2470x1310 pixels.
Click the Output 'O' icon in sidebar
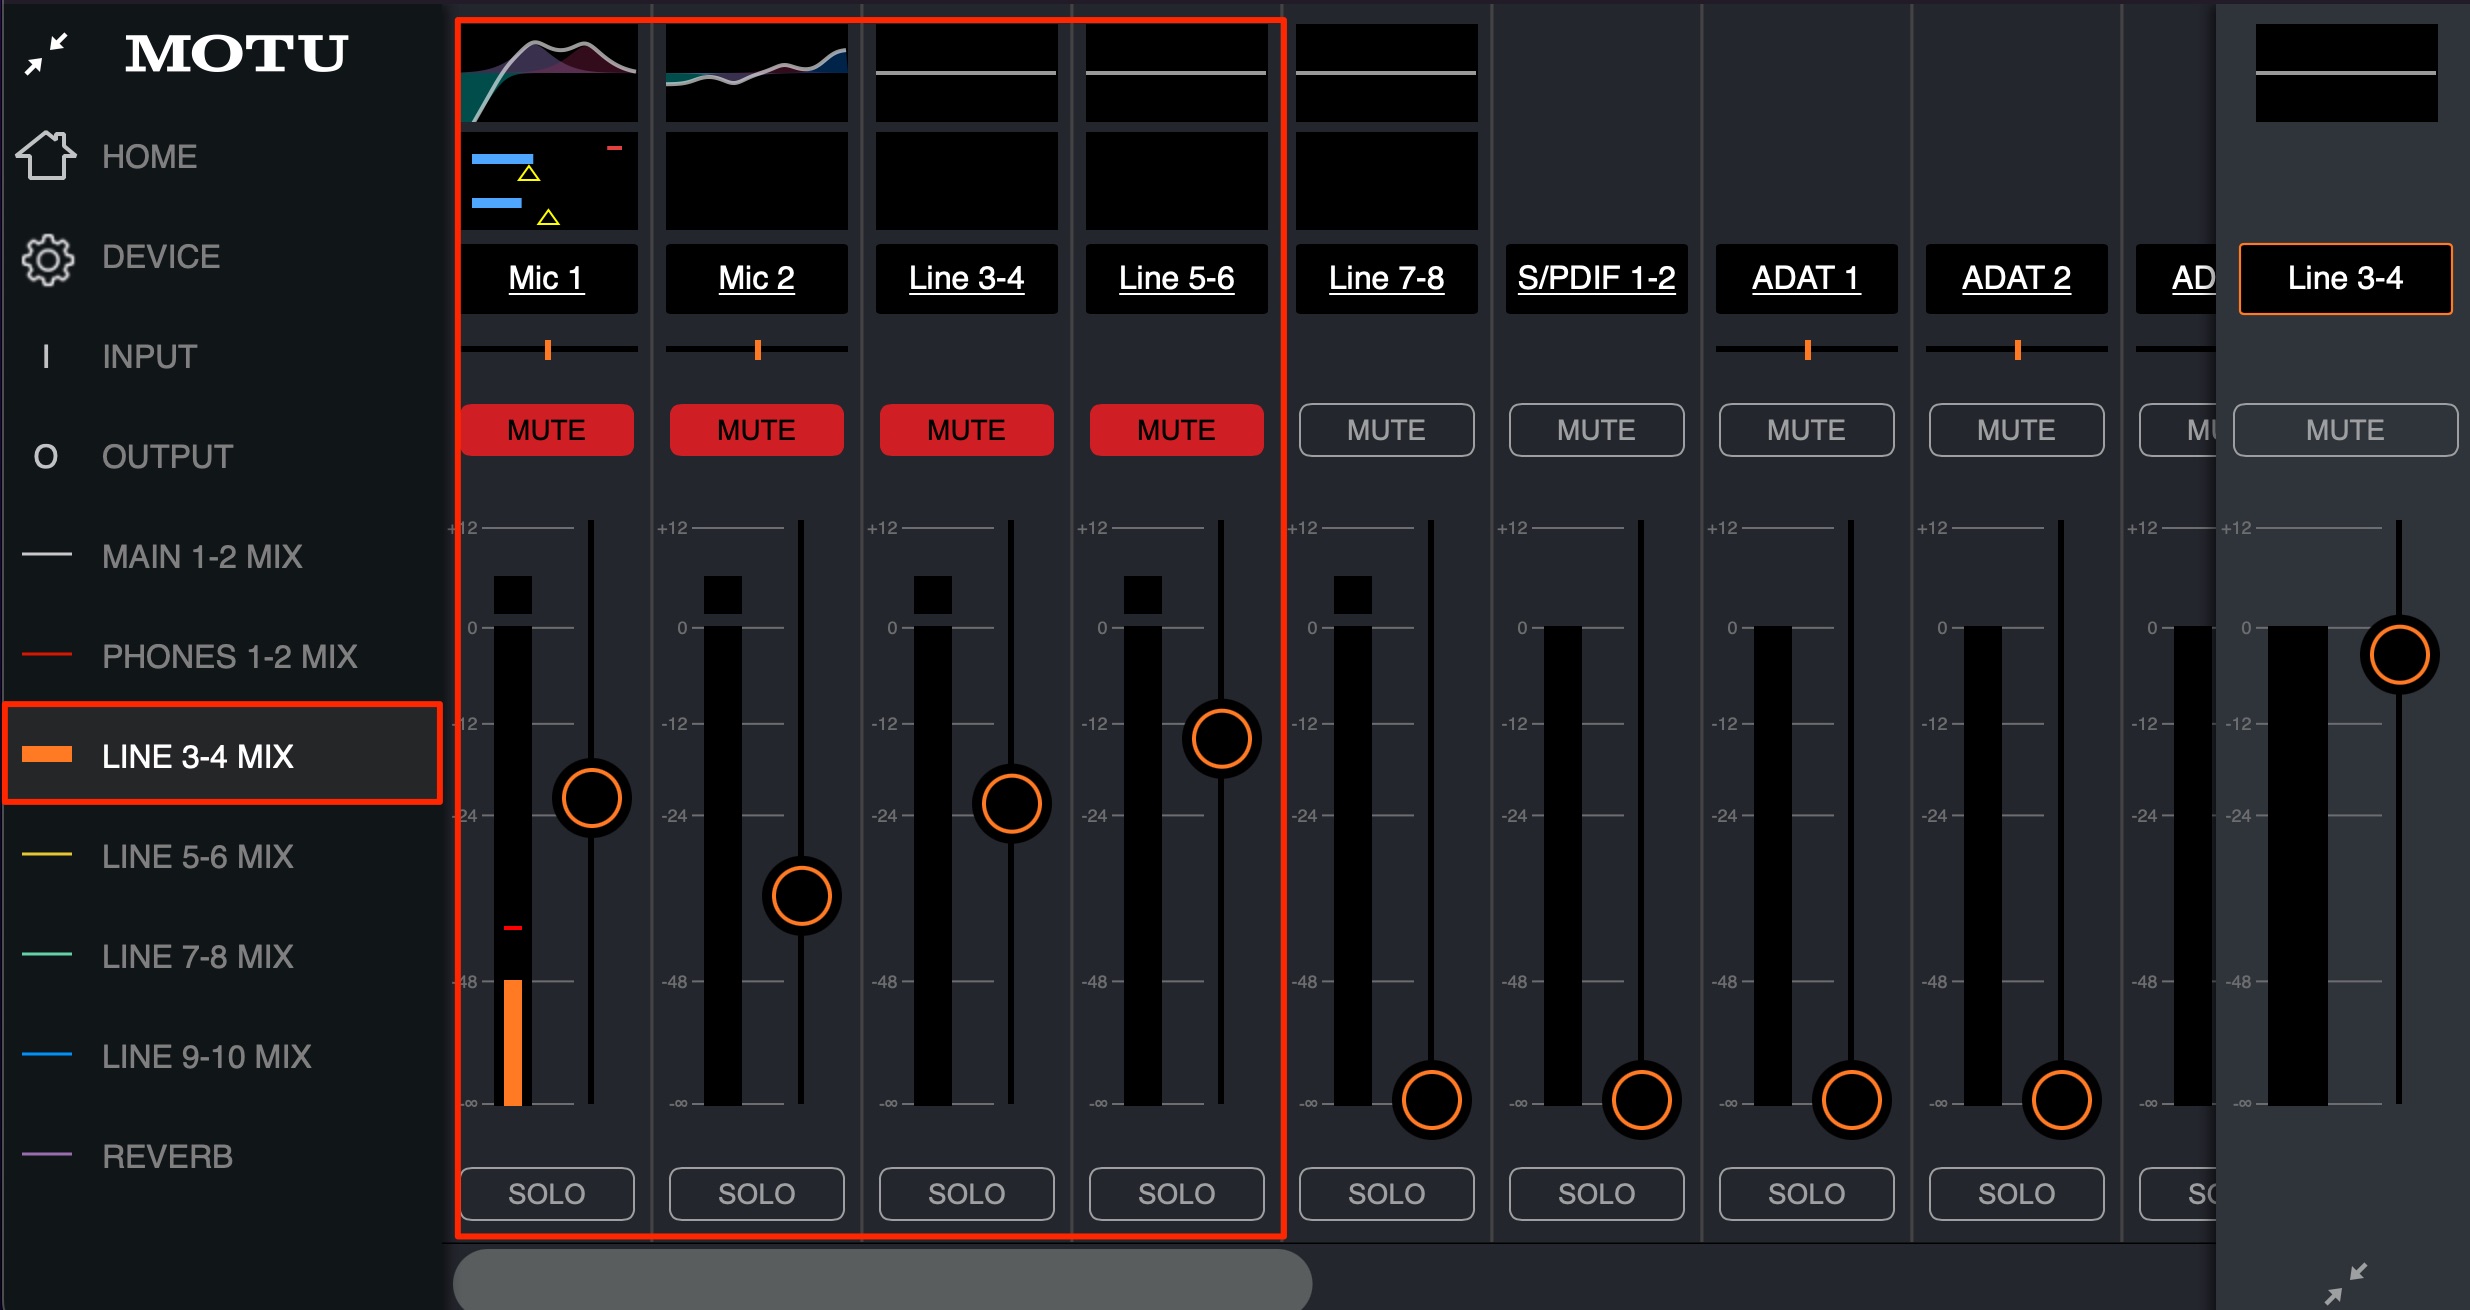click(x=46, y=457)
